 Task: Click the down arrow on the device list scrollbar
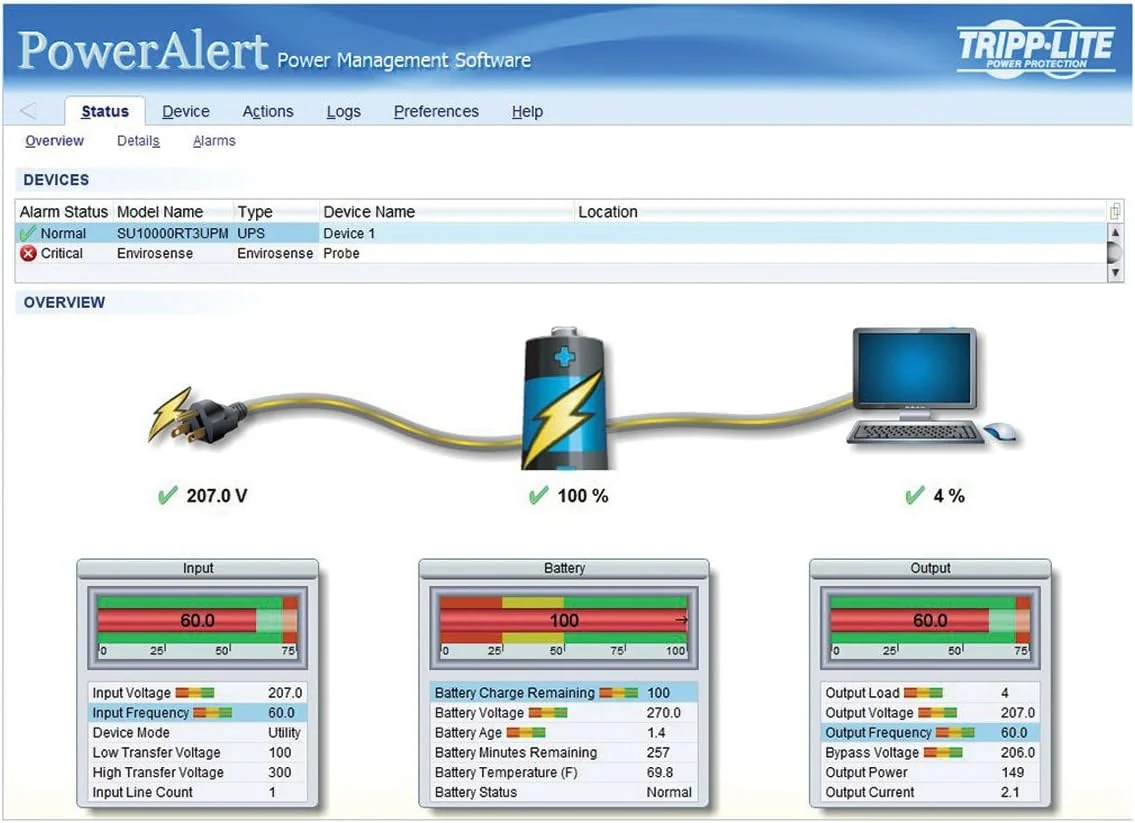[x=1113, y=272]
